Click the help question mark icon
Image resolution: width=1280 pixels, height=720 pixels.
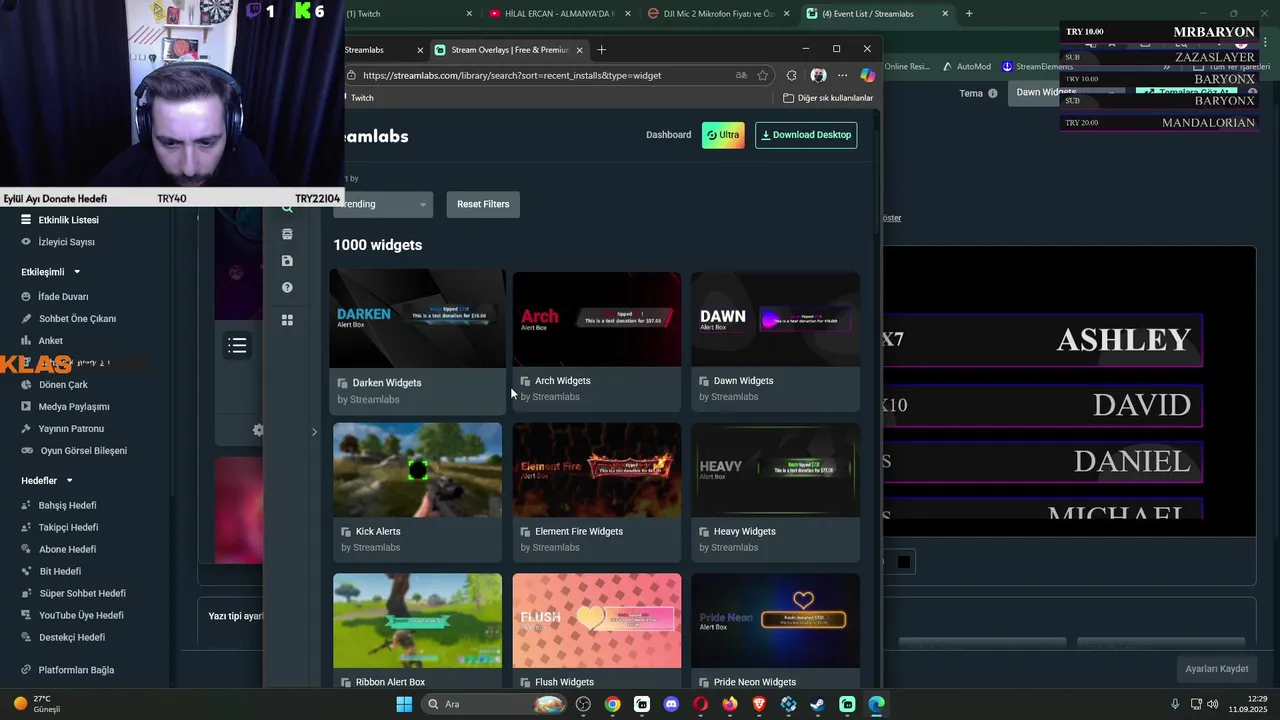pos(287,288)
